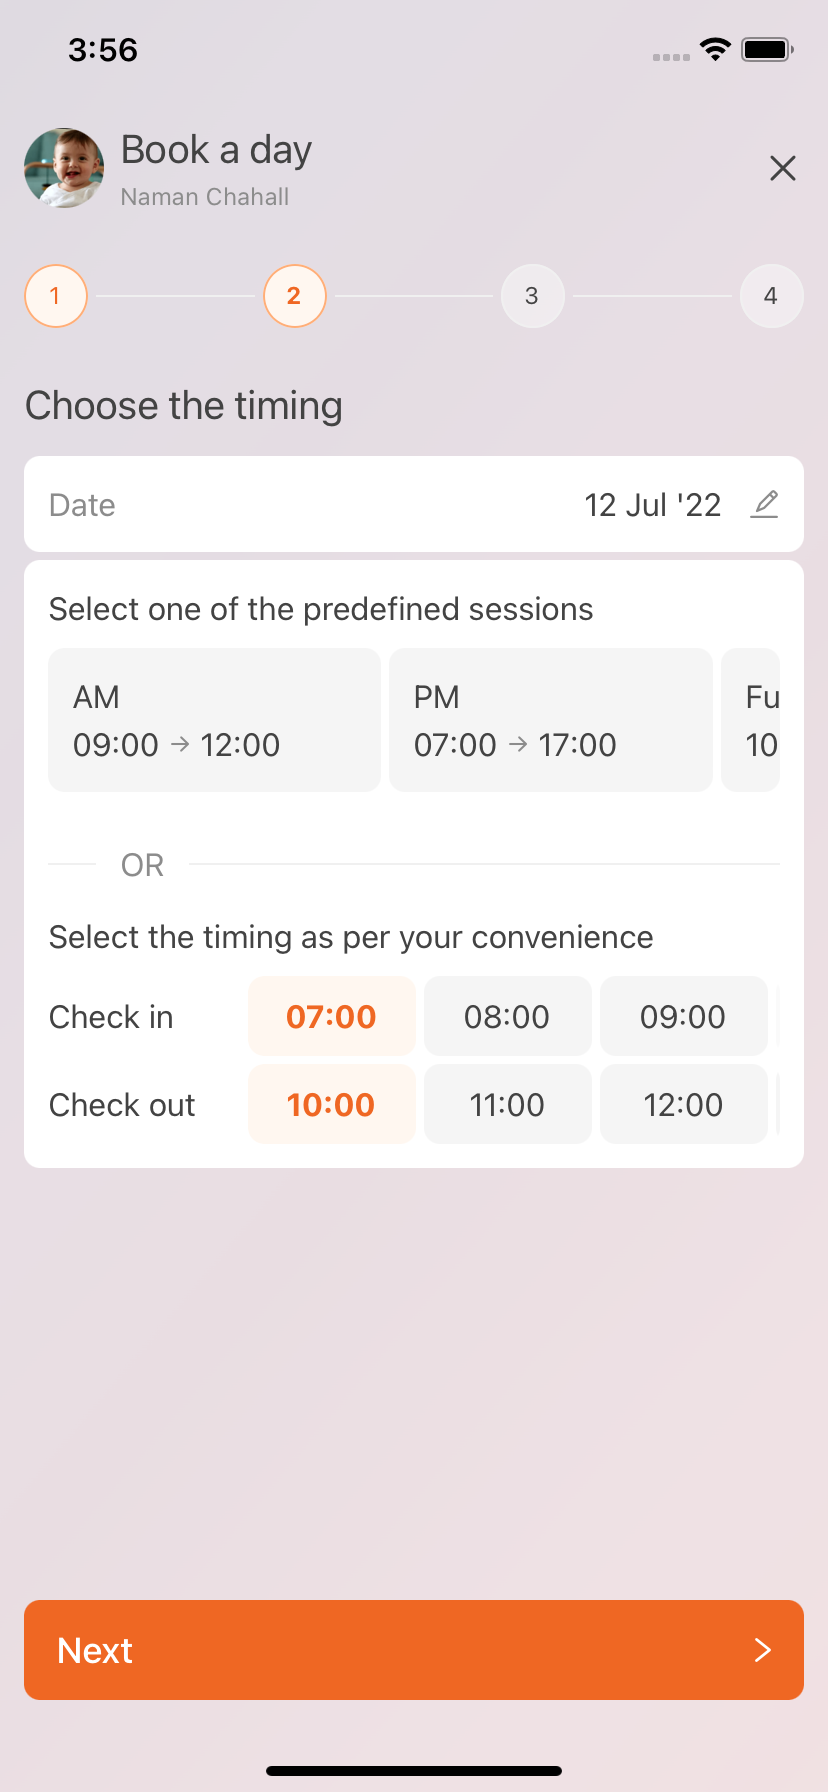Tap the Wi-Fi icon in status bar

pyautogui.click(x=715, y=49)
